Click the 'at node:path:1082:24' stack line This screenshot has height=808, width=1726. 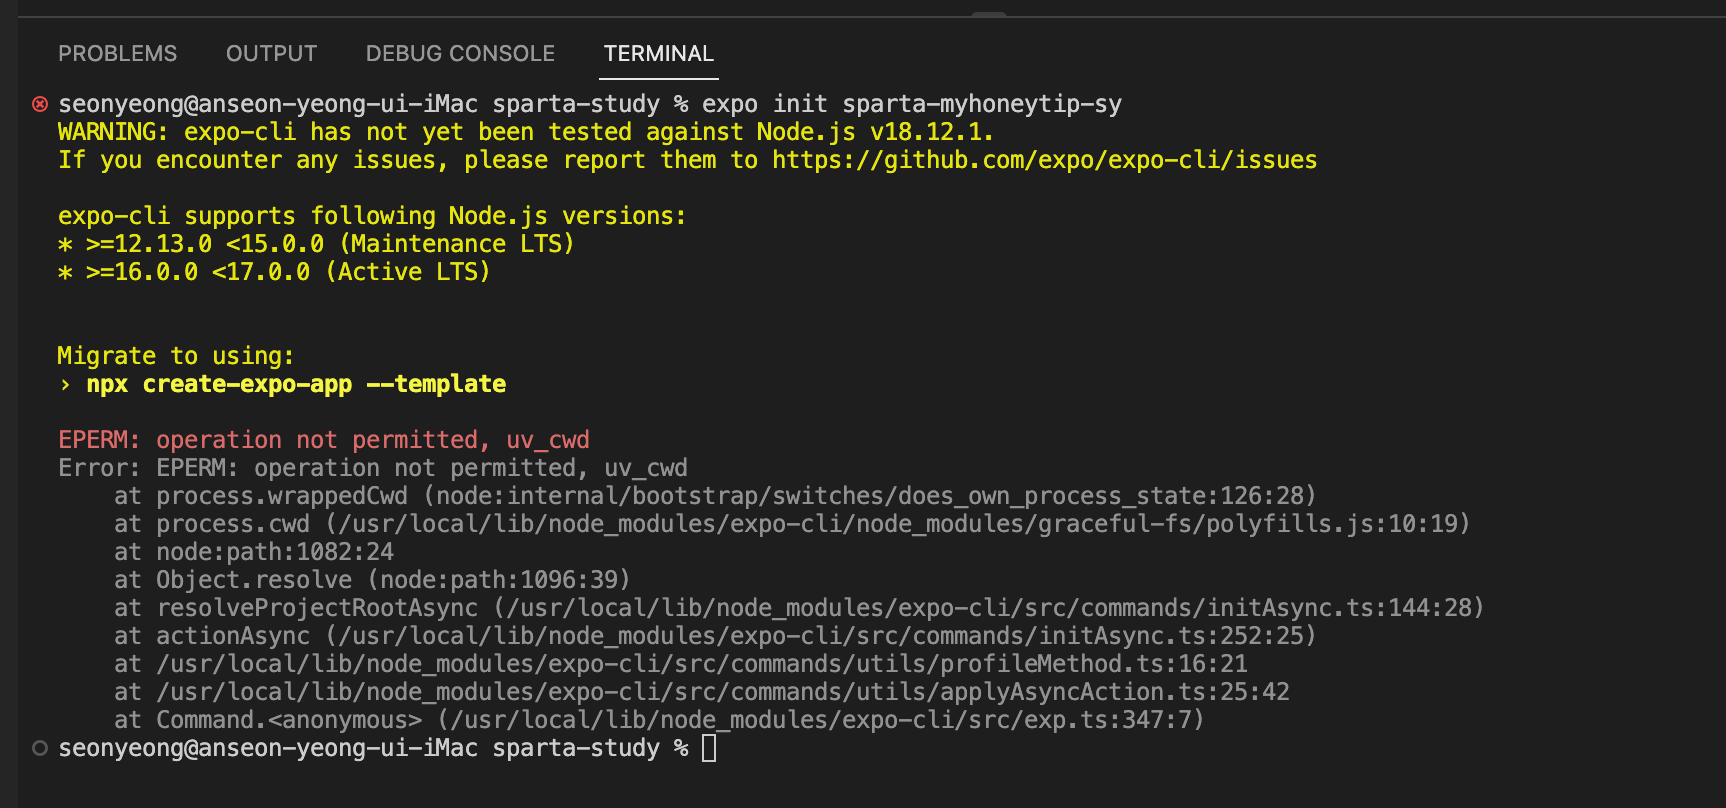coord(254,552)
